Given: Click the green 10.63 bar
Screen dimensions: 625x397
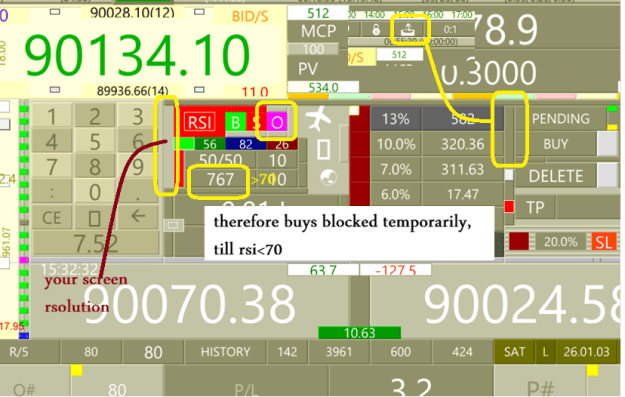Looking at the screenshot, I should click(360, 332).
